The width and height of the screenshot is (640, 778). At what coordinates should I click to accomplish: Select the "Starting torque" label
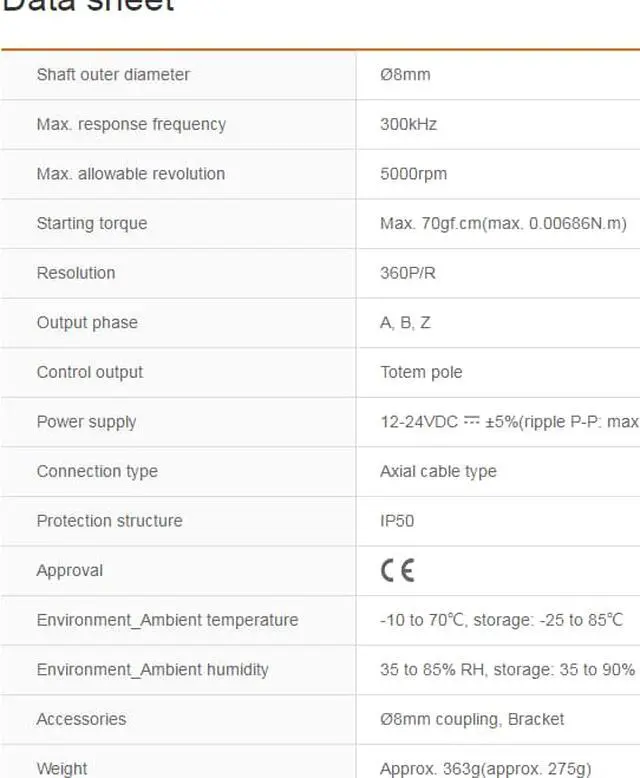pyautogui.click(x=92, y=223)
